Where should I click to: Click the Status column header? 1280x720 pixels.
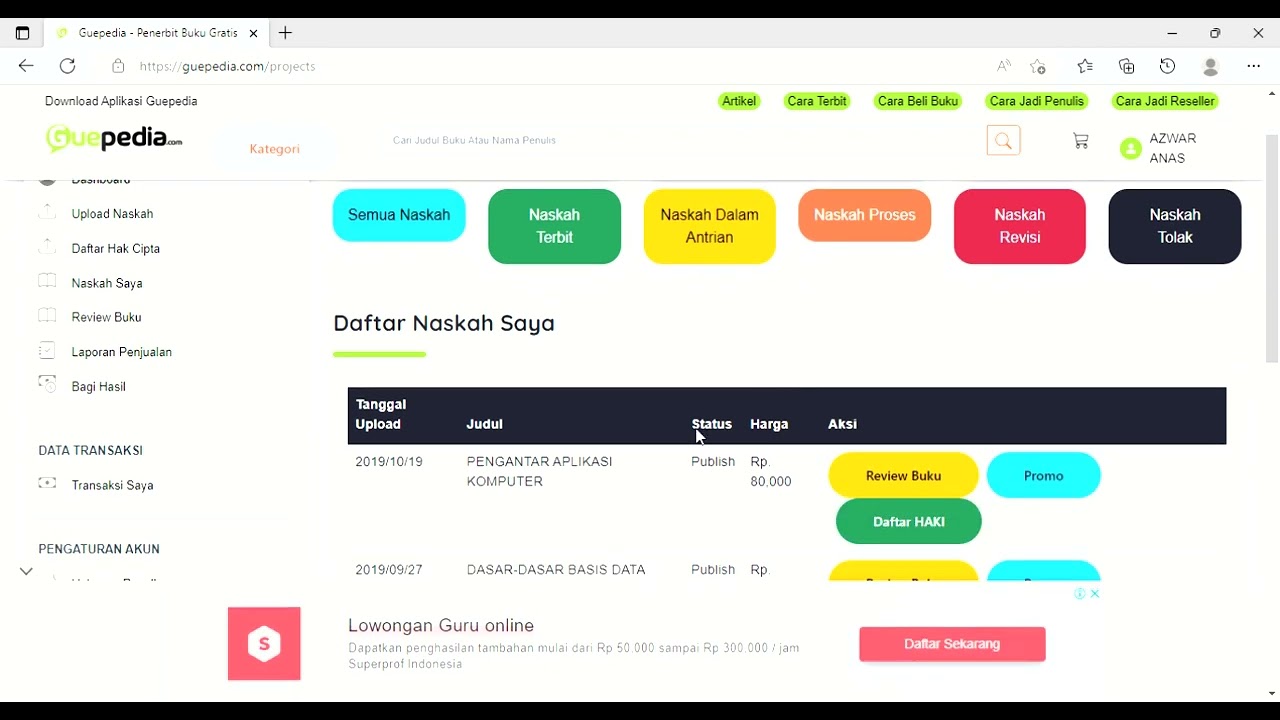point(712,424)
